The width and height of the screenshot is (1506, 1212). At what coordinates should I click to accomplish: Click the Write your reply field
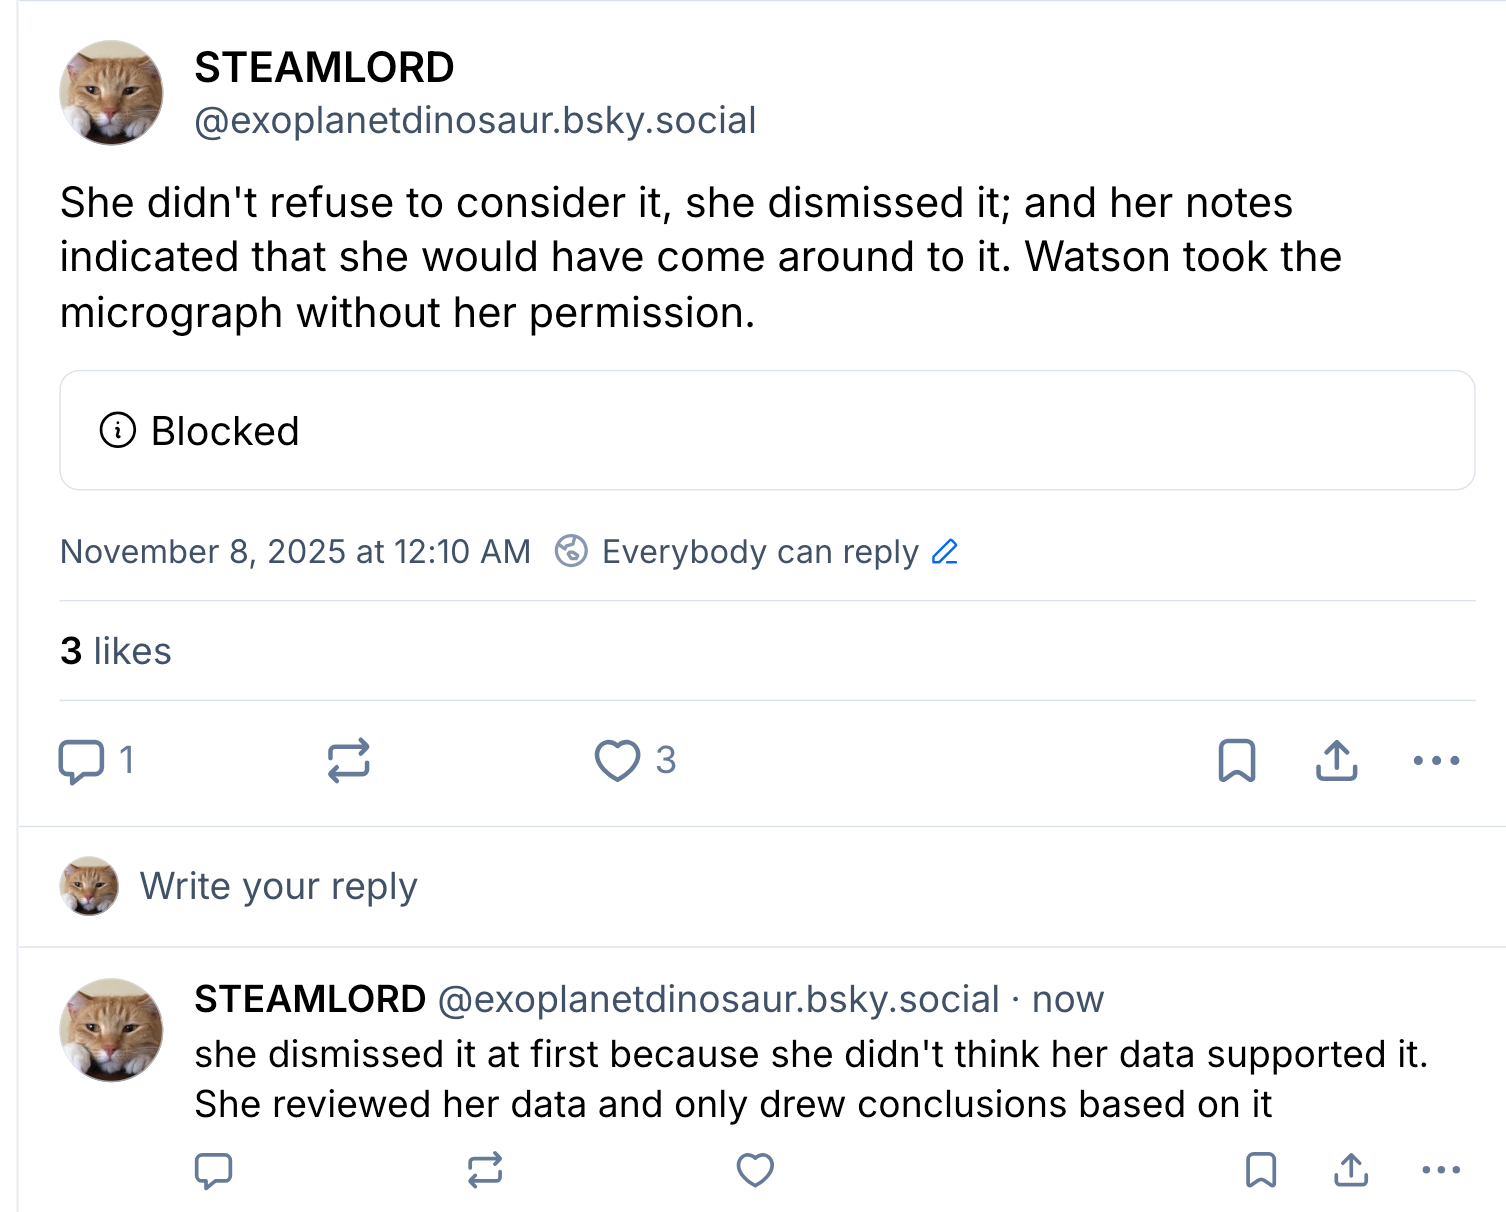[x=279, y=886]
